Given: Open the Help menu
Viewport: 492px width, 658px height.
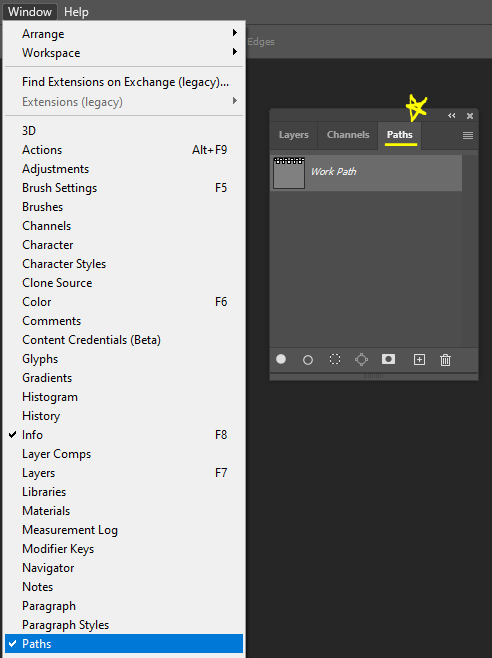Looking at the screenshot, I should (76, 12).
